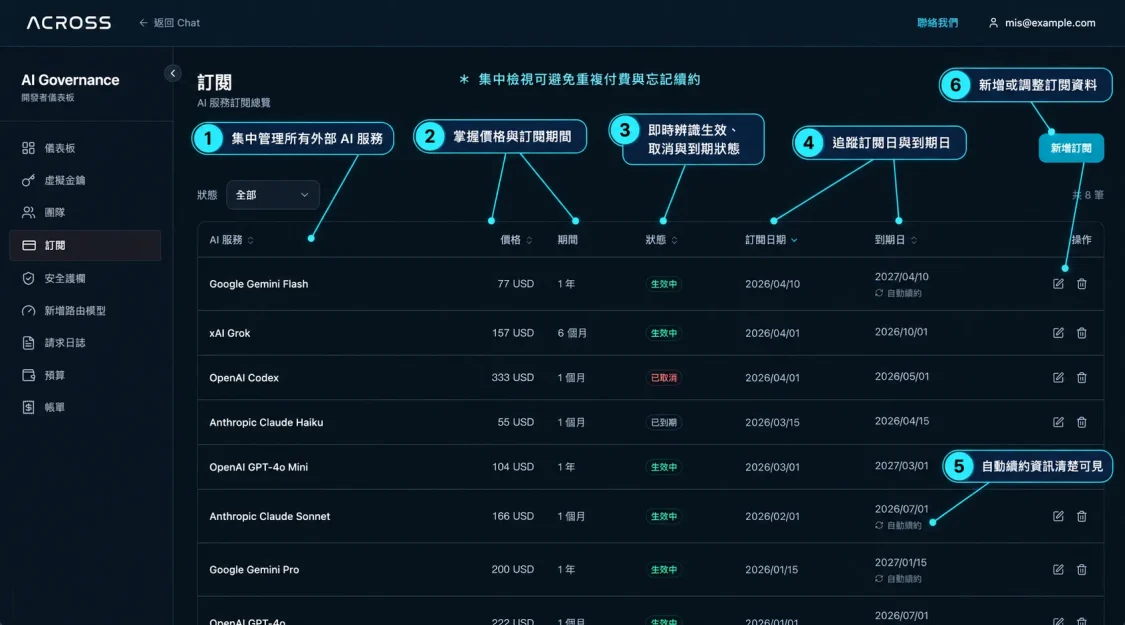This screenshot has width=1125, height=625.
Task: Delete the Anthropic Claude Sonnet subscription
Action: point(1081,516)
